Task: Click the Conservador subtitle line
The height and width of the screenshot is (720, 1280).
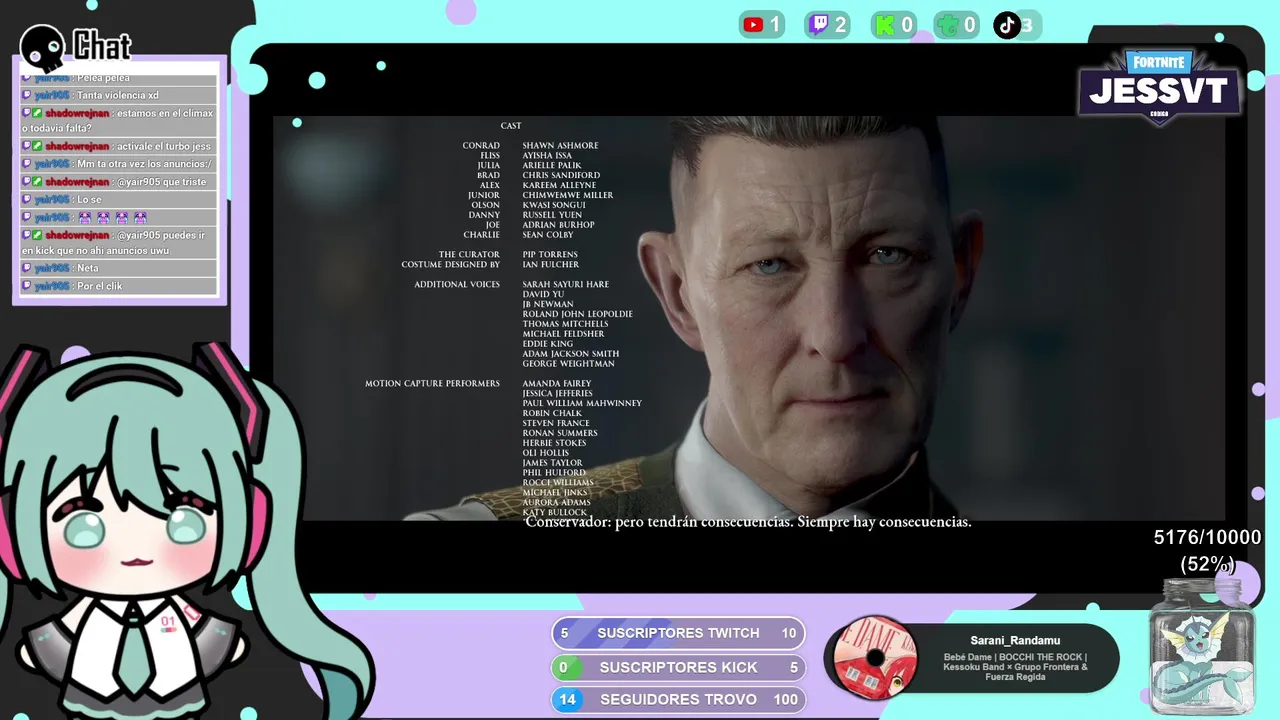Action: [x=748, y=522]
